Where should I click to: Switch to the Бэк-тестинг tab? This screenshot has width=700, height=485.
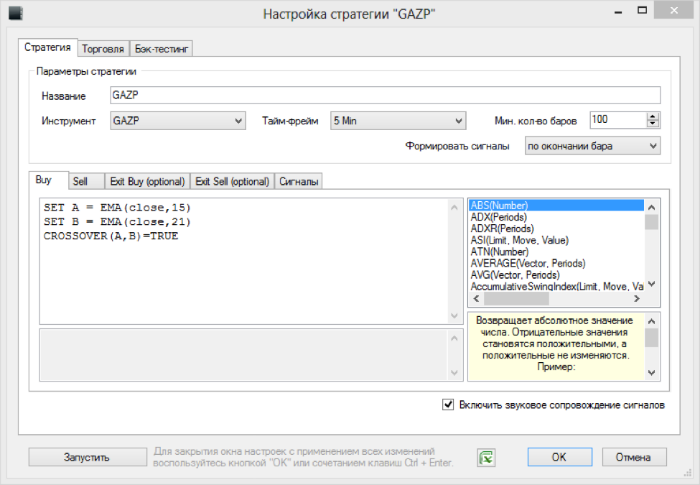click(161, 49)
